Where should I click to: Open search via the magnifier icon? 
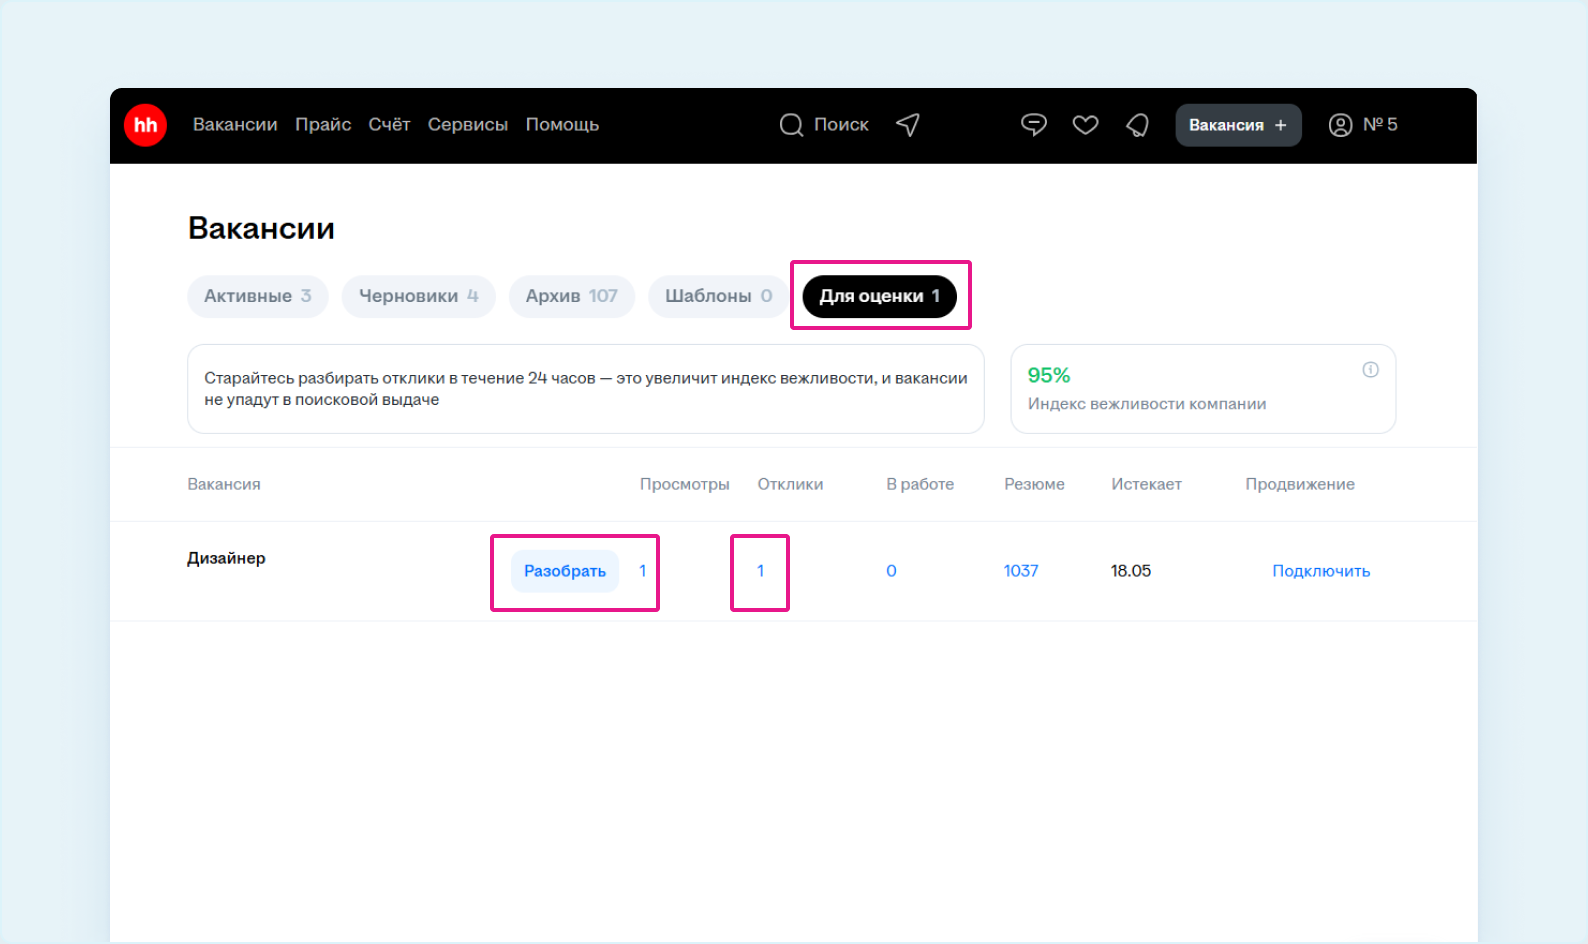791,125
